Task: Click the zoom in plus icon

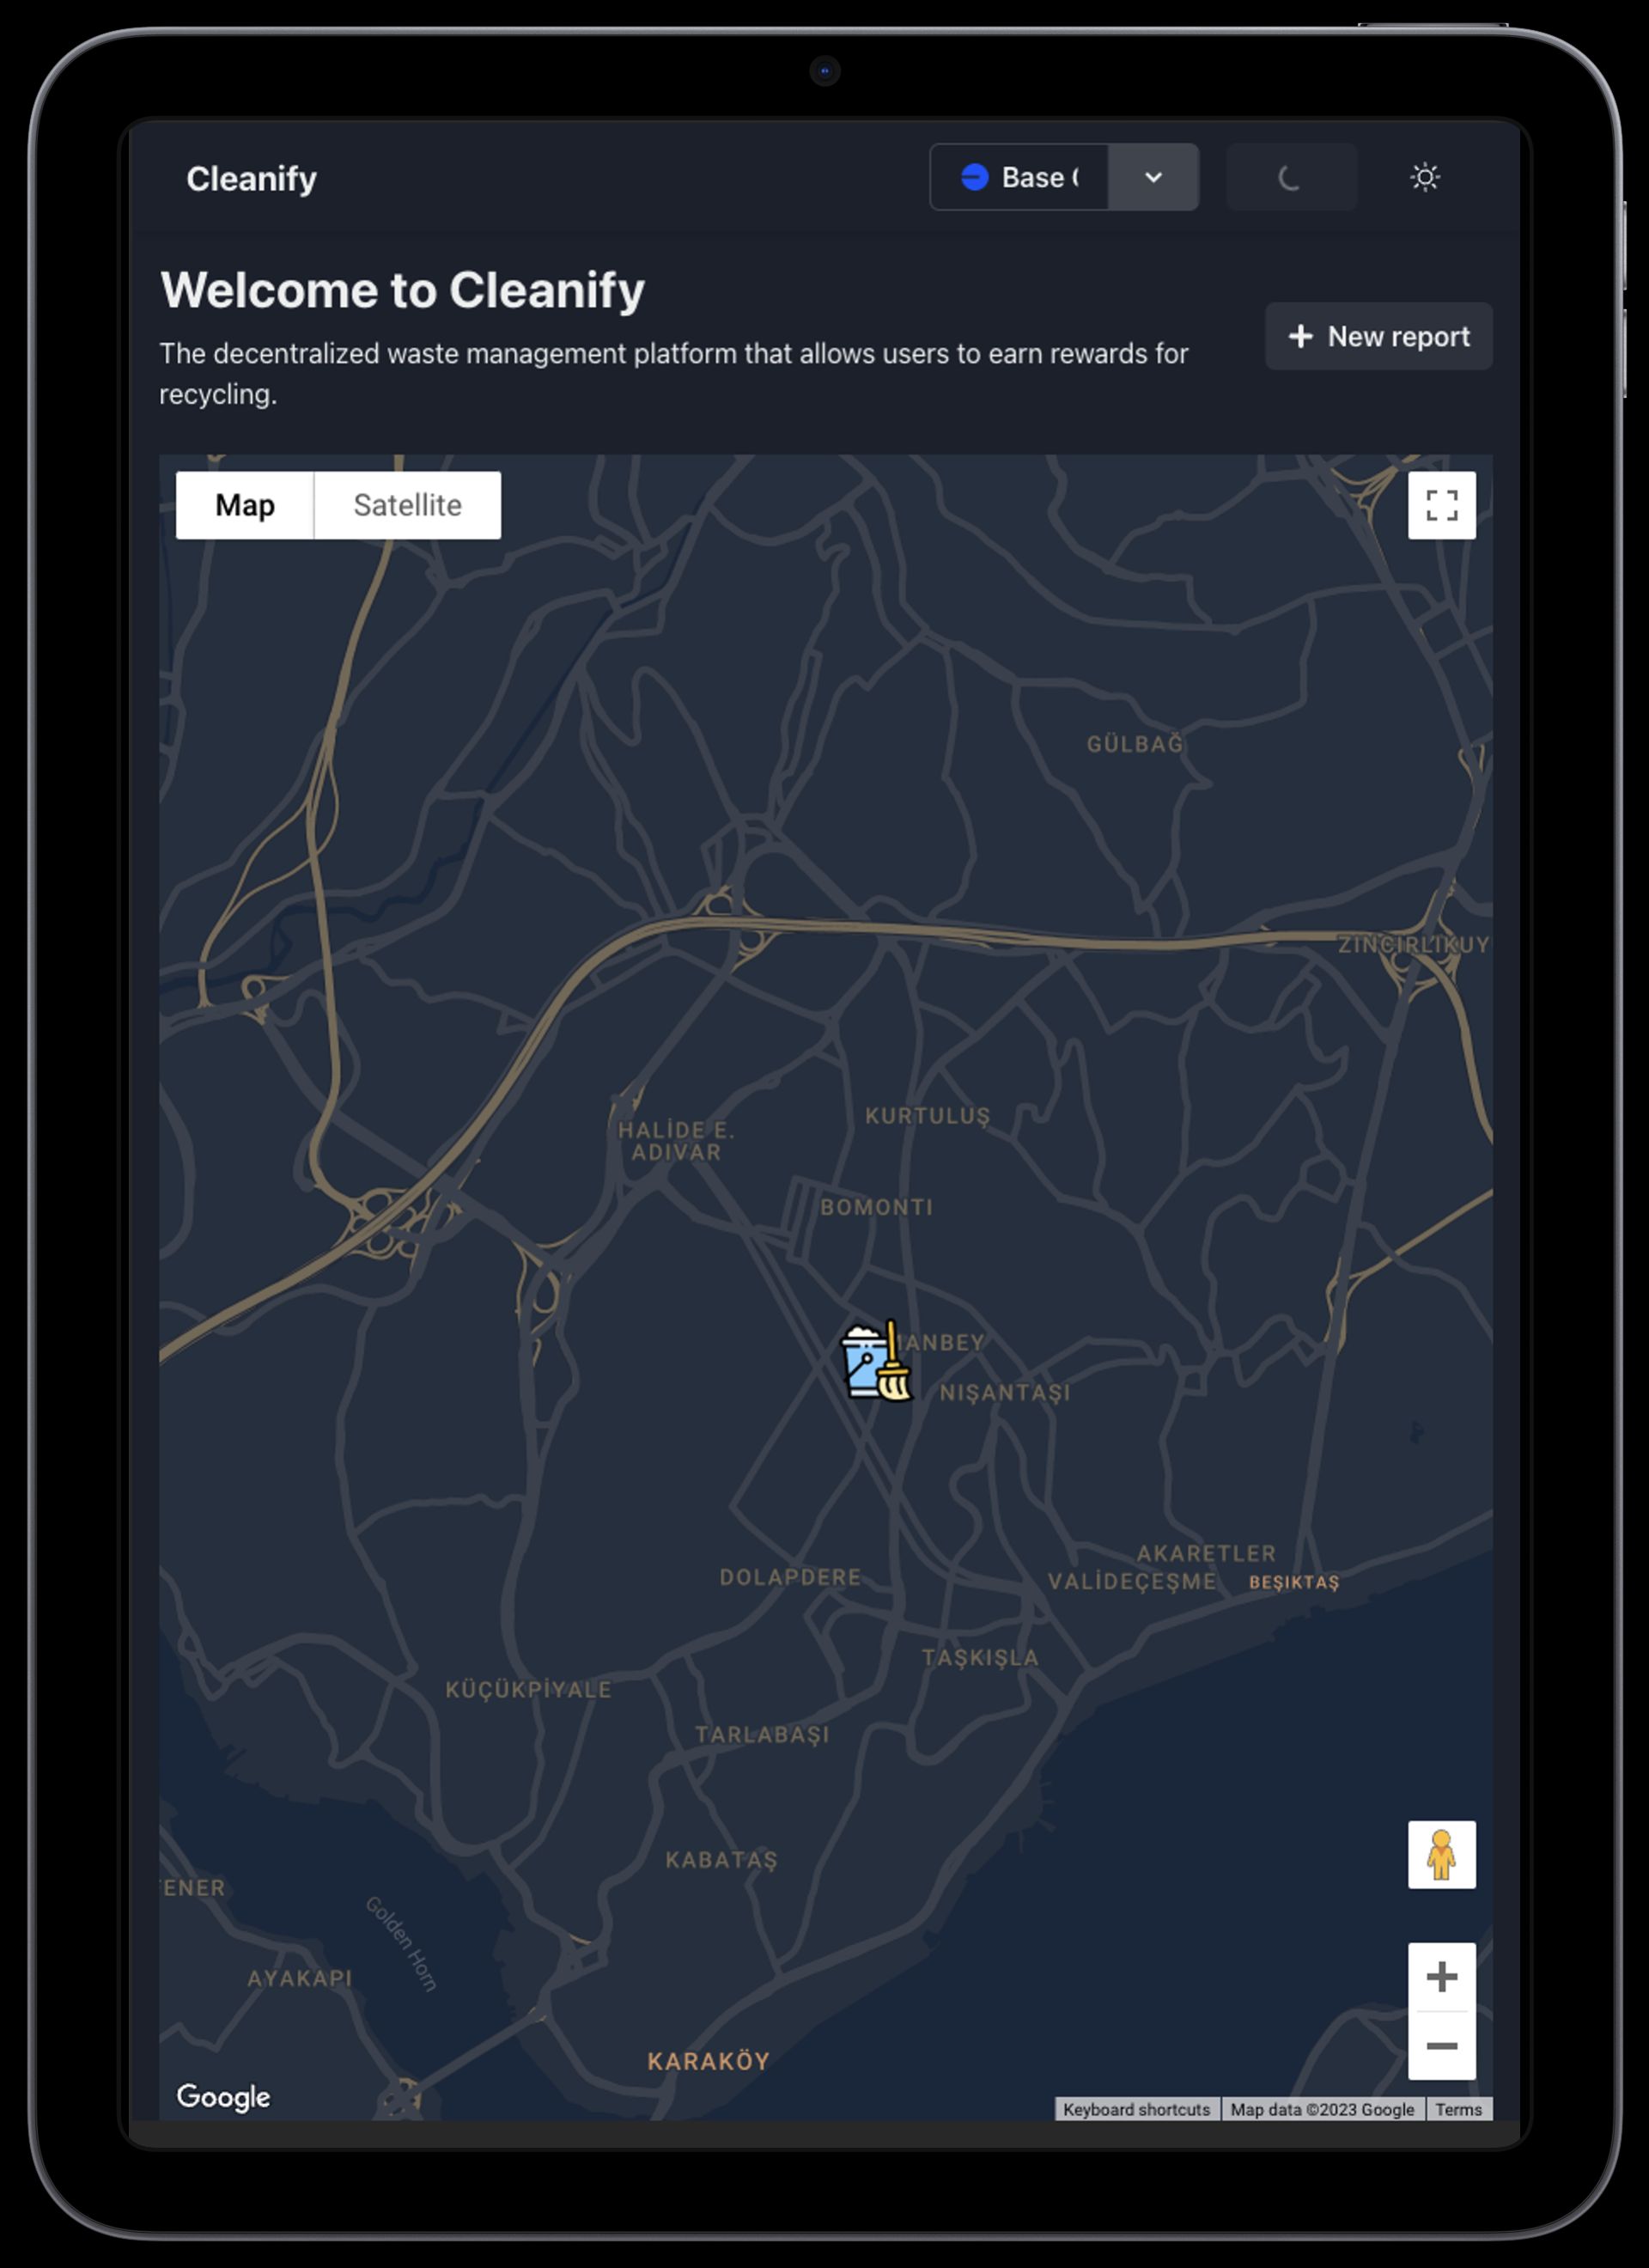Action: [x=1443, y=1976]
